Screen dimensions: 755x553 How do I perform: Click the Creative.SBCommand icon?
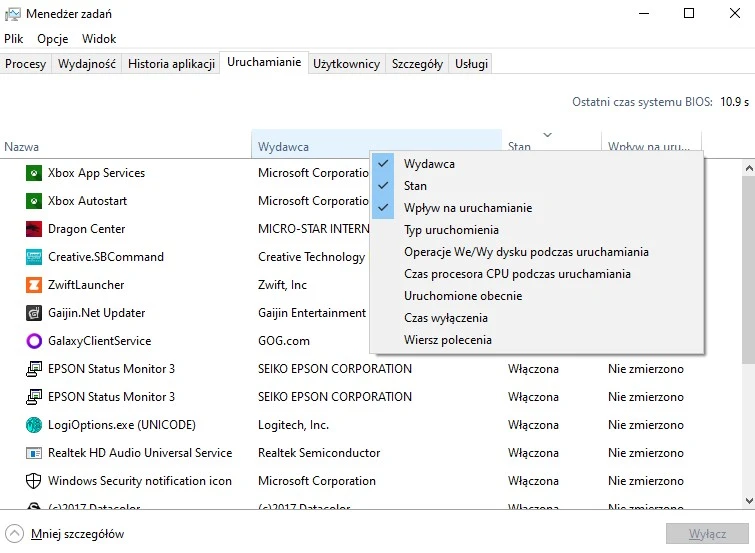point(33,257)
